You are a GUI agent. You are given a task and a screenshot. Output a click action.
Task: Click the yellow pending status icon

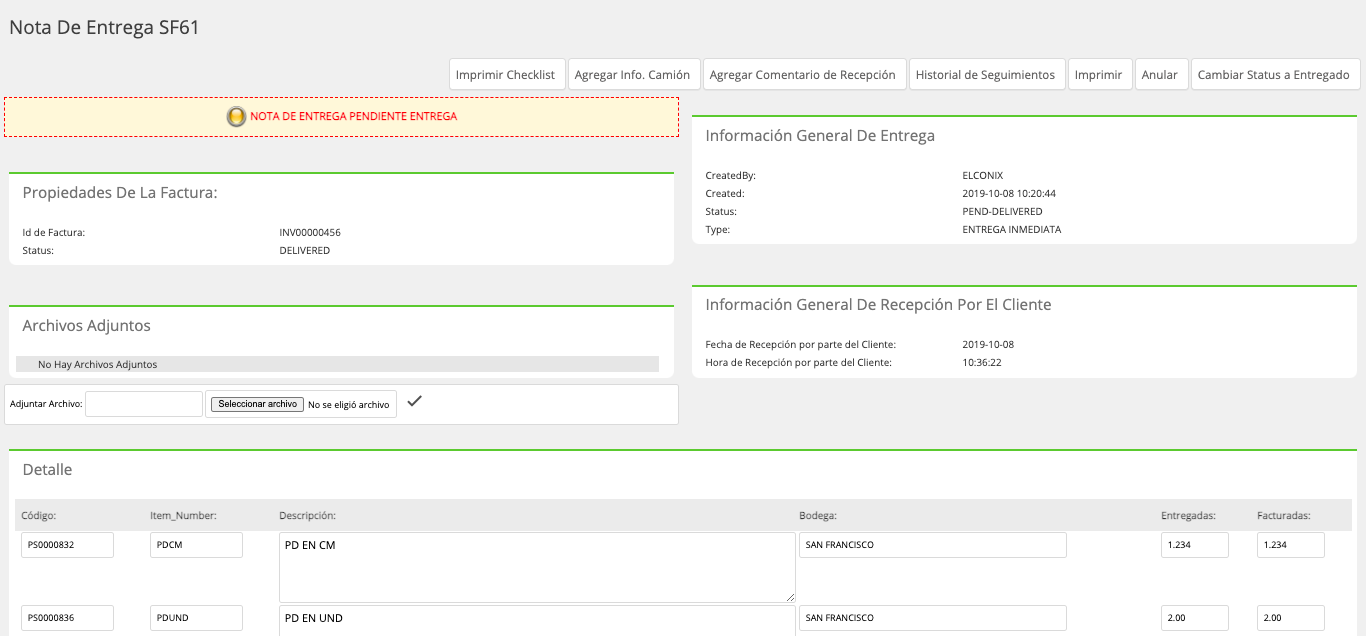236,117
